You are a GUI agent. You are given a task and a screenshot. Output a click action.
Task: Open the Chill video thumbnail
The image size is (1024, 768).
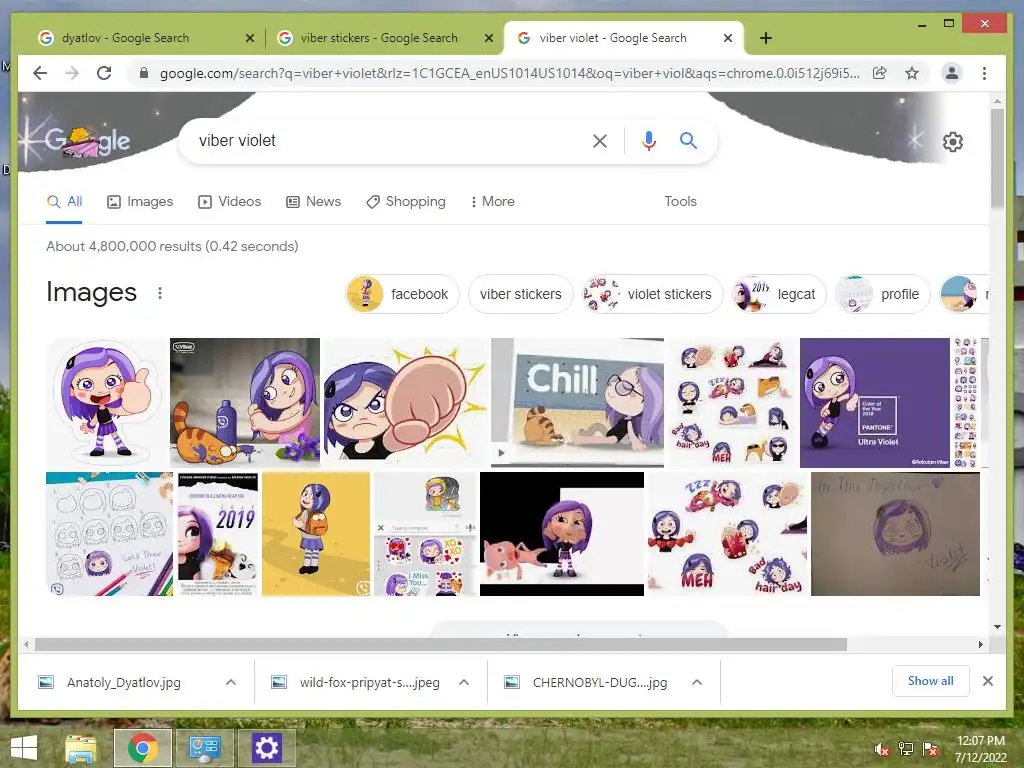coord(577,402)
